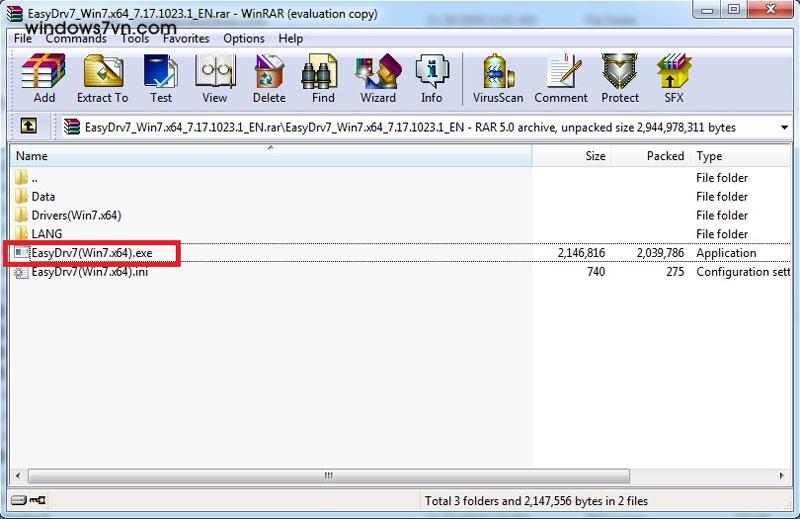The height and width of the screenshot is (519, 800).
Task: Go up one folder level button
Action: tap(29, 127)
